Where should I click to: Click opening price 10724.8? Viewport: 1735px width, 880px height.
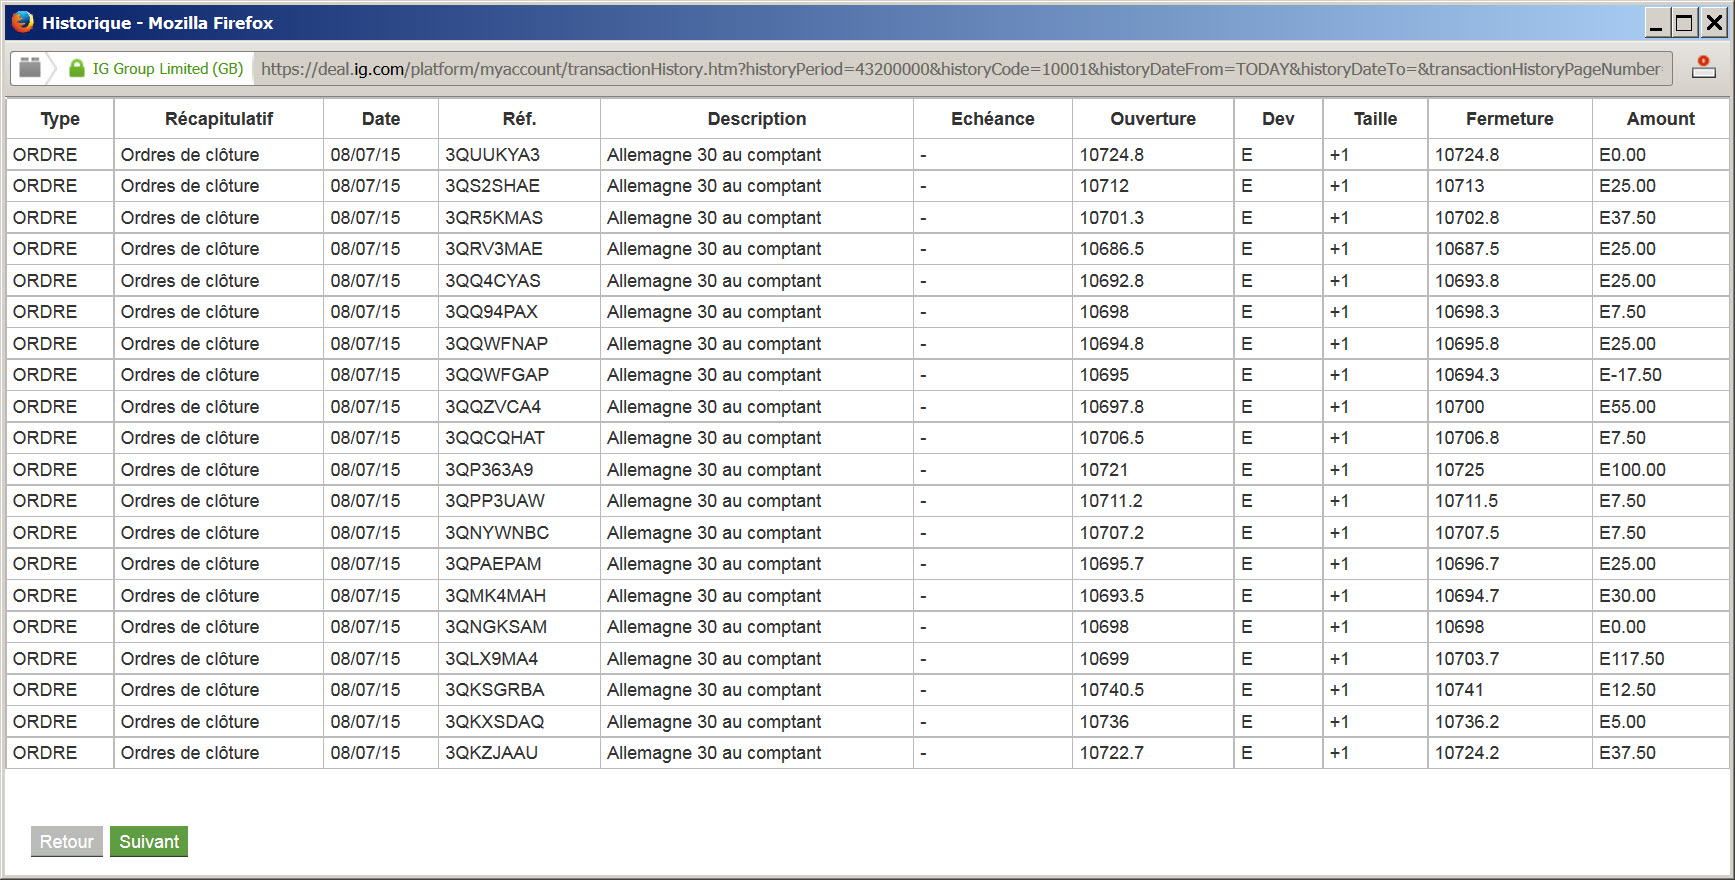point(1112,155)
